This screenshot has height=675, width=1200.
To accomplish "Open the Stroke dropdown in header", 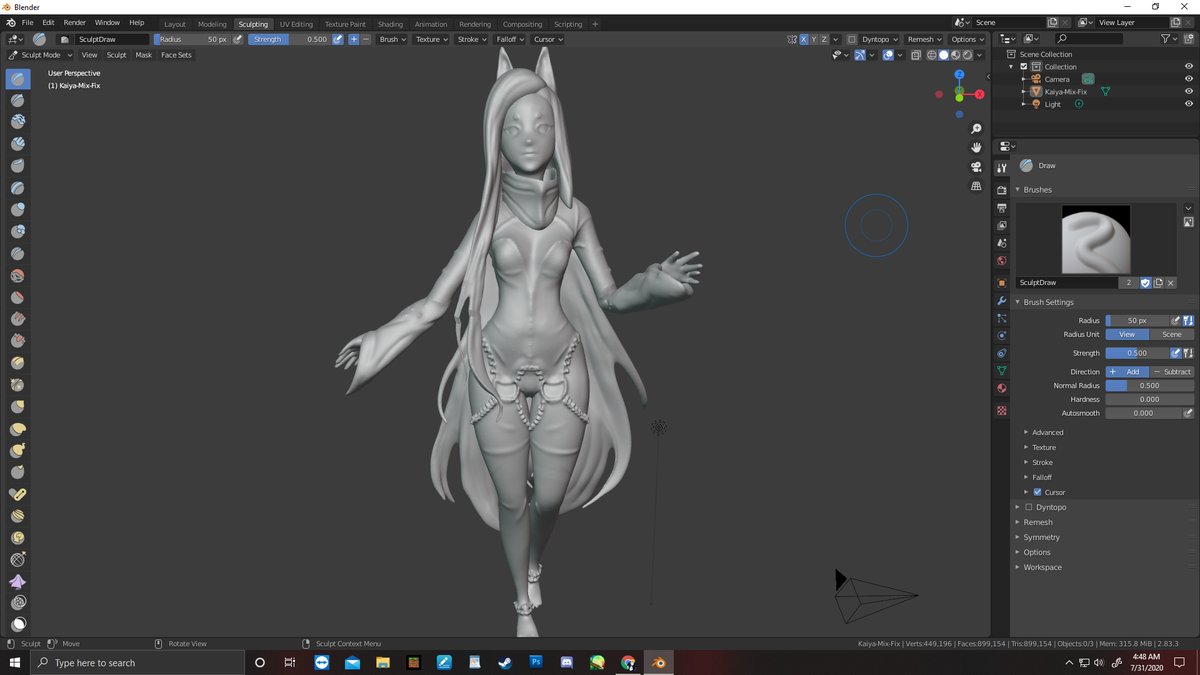I will (x=472, y=39).
